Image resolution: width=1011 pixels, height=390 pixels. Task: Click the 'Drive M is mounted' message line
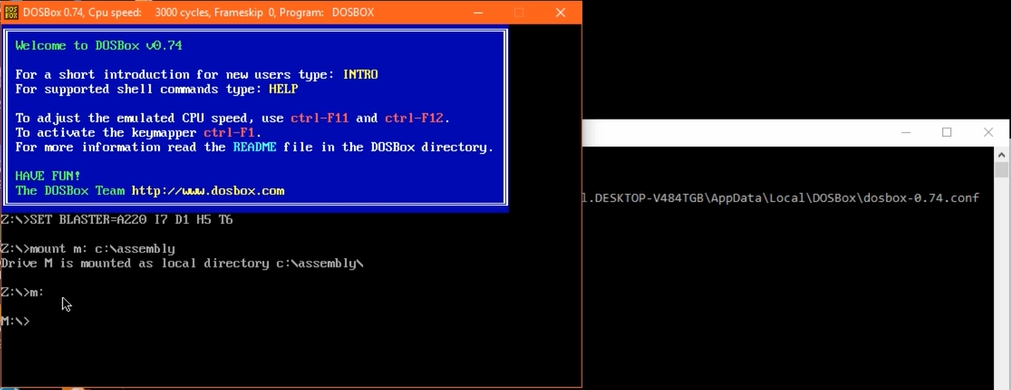(x=182, y=264)
